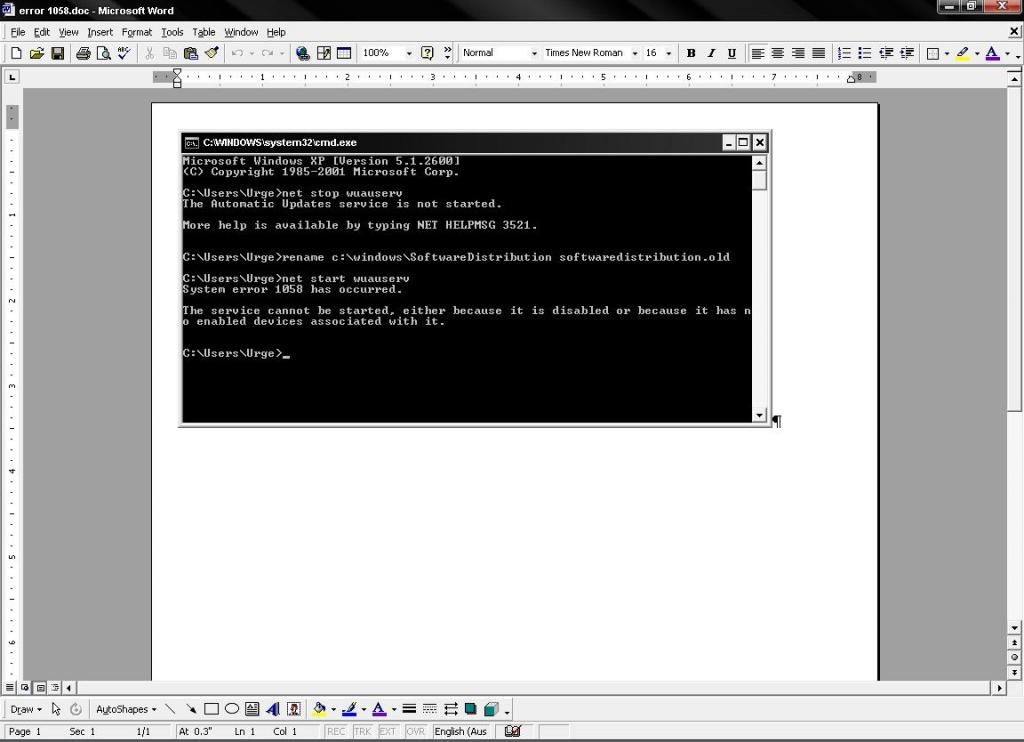
Task: Select the Format Painter brush
Action: click(x=212, y=54)
